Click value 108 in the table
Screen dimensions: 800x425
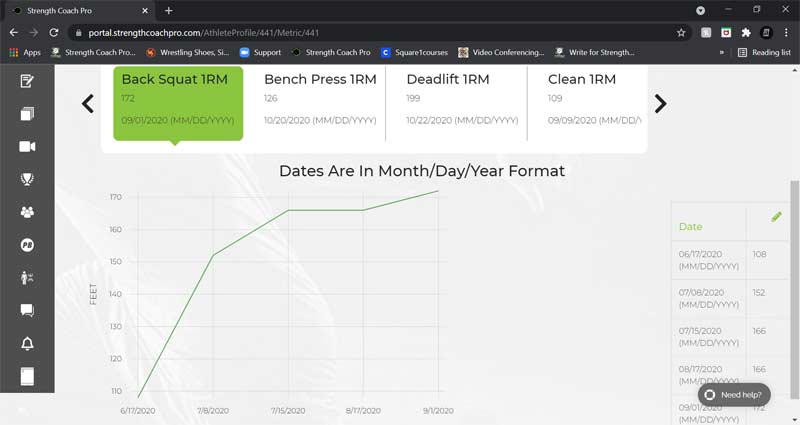tap(759, 254)
